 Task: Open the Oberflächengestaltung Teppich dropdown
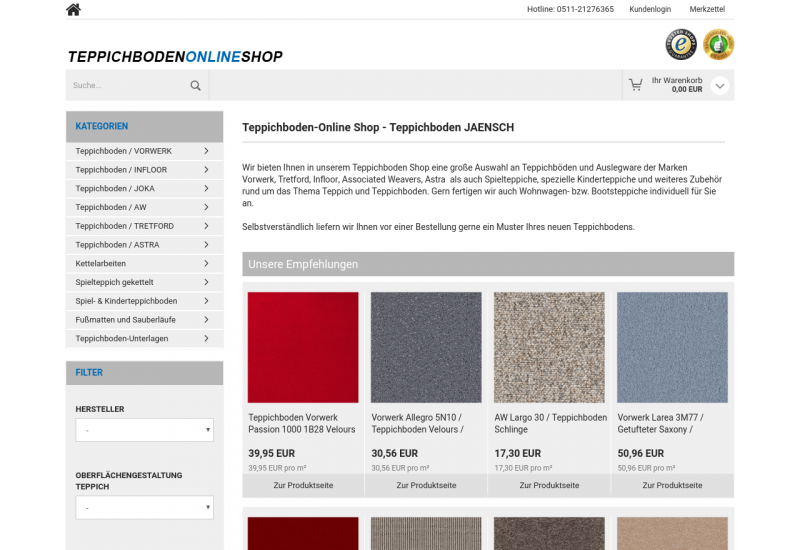pos(144,508)
